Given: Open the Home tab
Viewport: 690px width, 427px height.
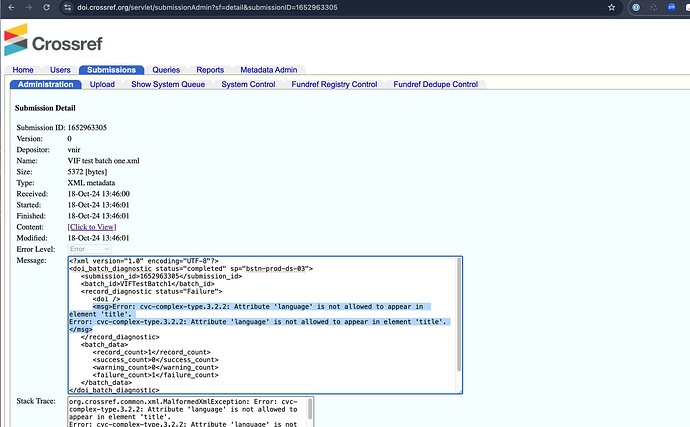Looking at the screenshot, I should [23, 70].
